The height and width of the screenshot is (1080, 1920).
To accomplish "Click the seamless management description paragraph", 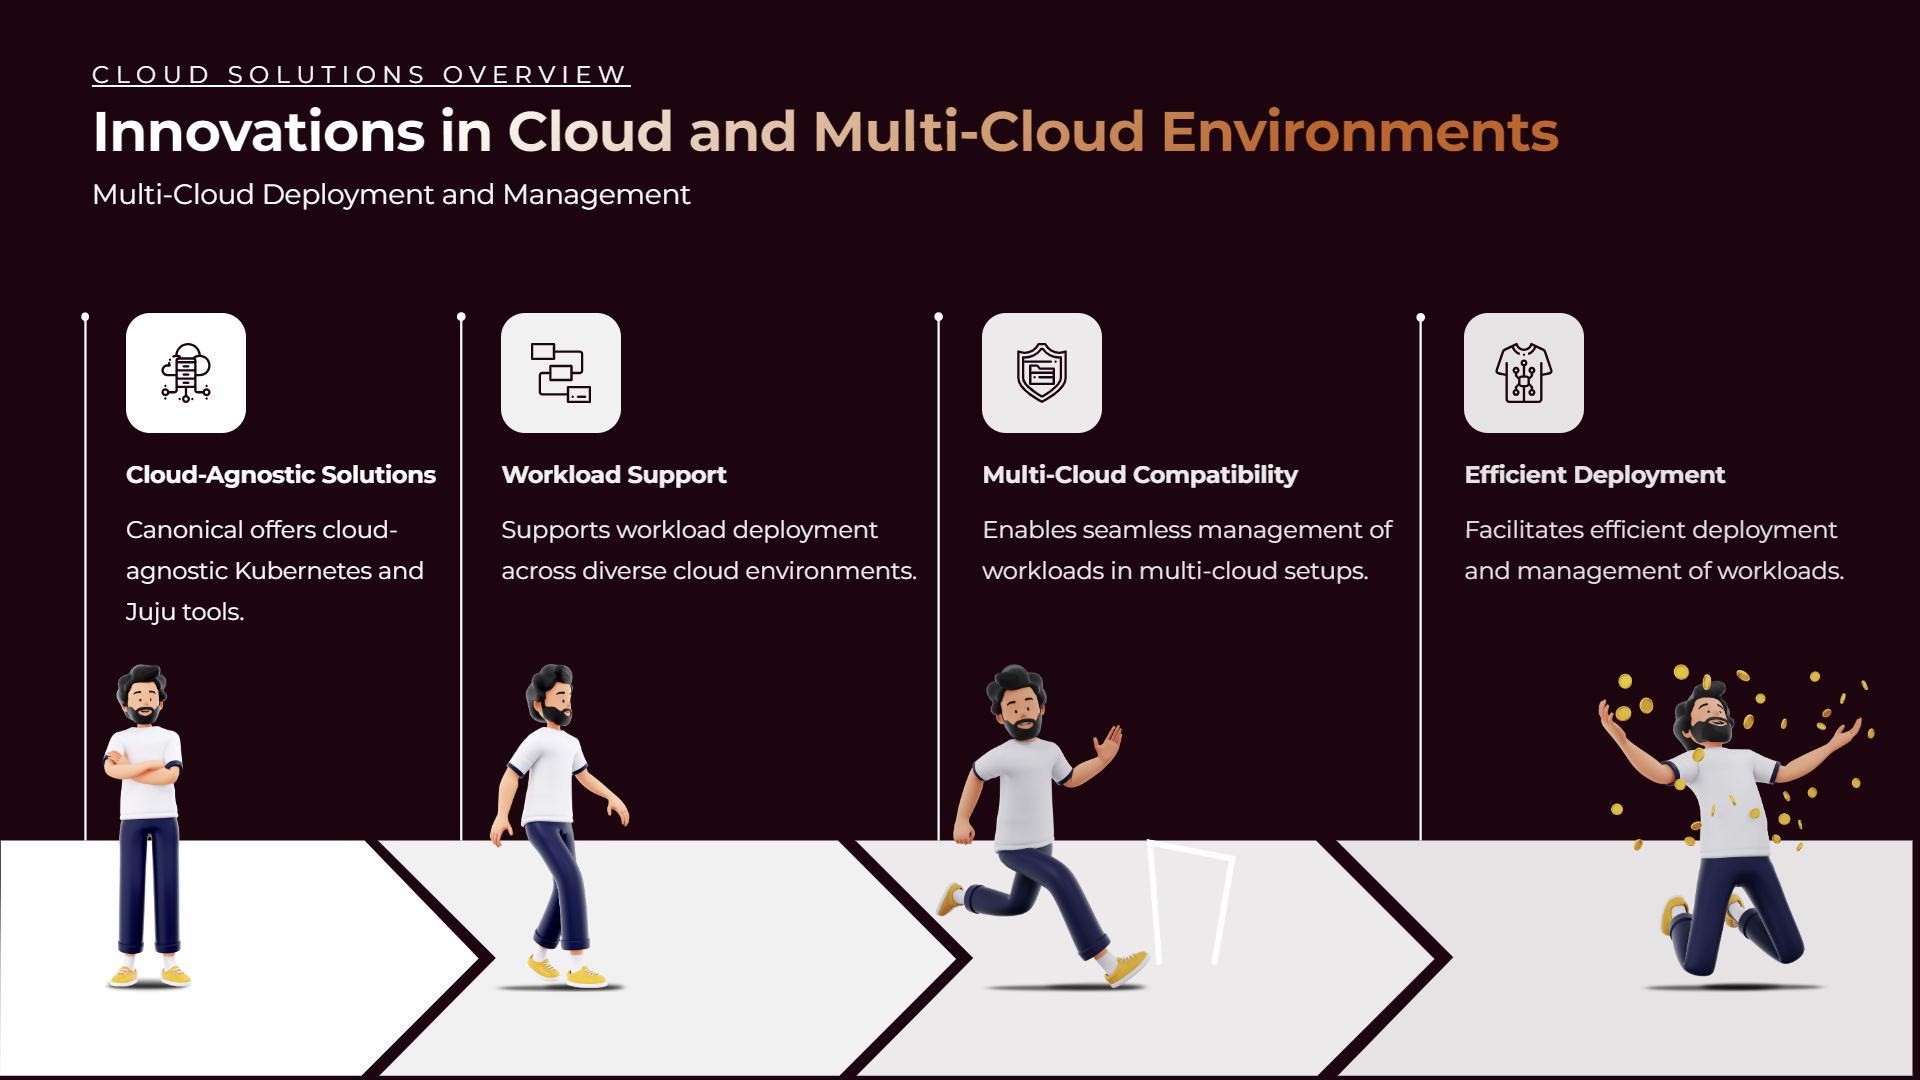I will pos(1187,550).
